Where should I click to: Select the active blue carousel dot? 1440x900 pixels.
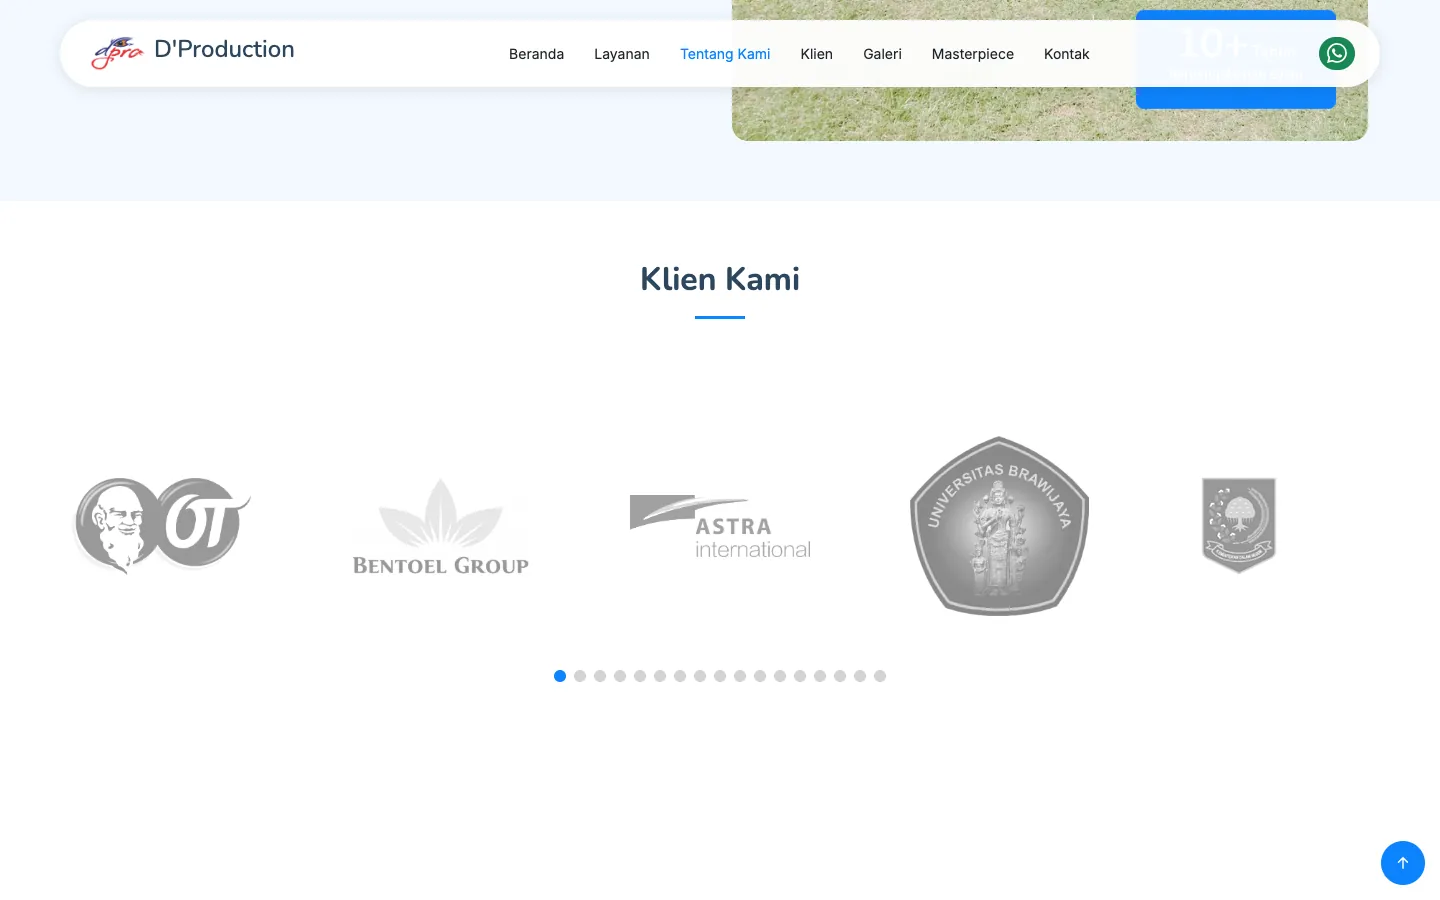tap(560, 676)
